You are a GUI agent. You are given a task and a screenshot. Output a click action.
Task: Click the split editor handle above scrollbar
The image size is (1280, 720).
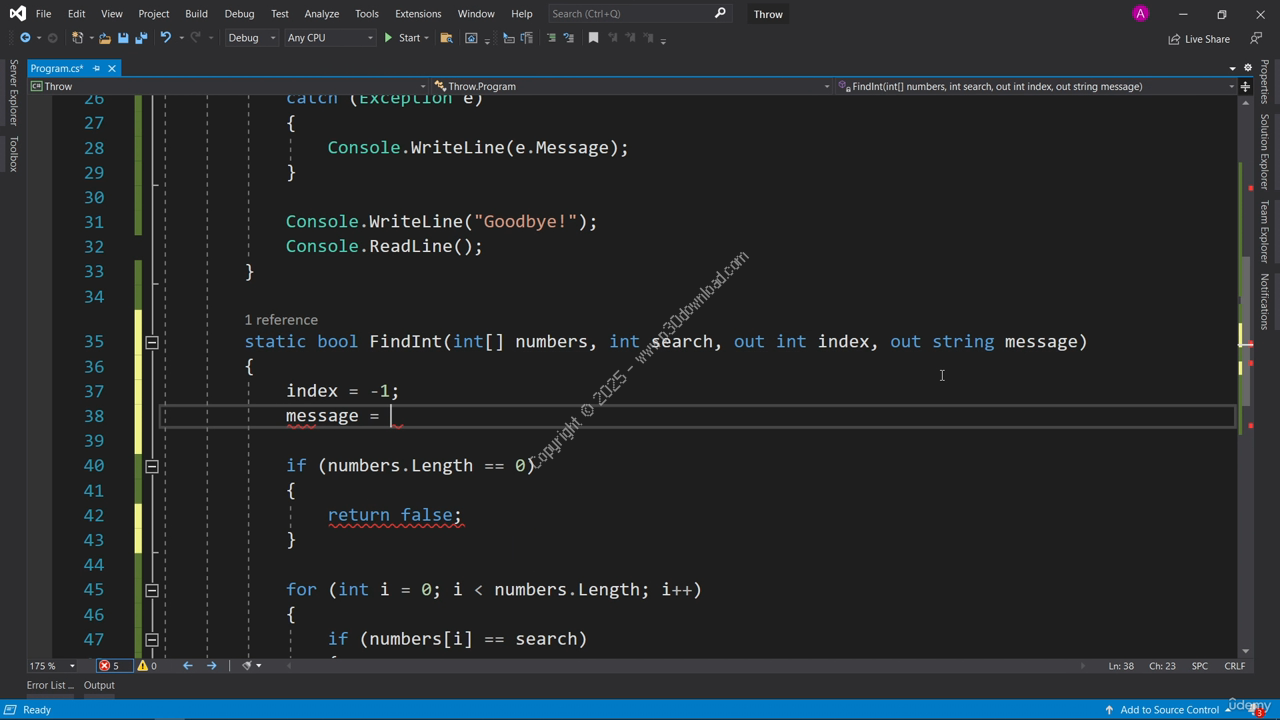tap(1245, 86)
